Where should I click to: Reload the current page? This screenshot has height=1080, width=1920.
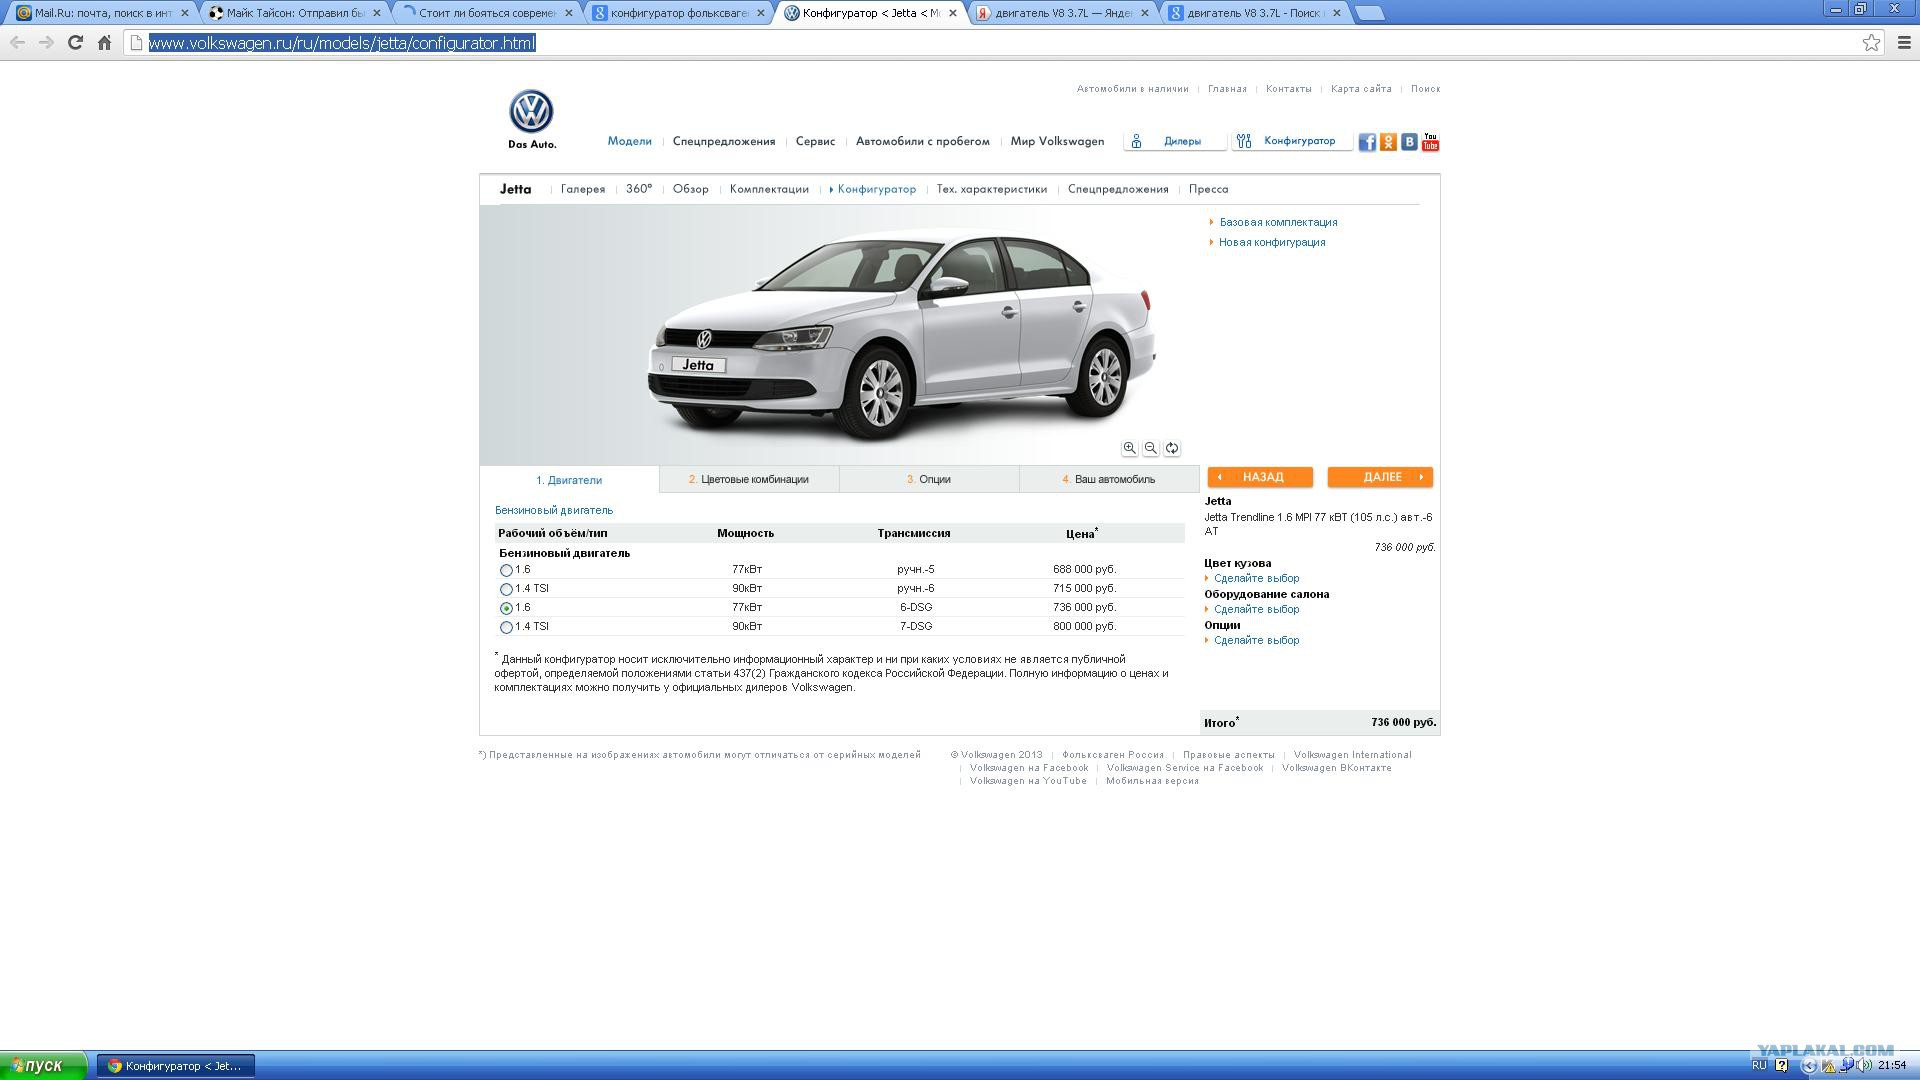[x=75, y=42]
